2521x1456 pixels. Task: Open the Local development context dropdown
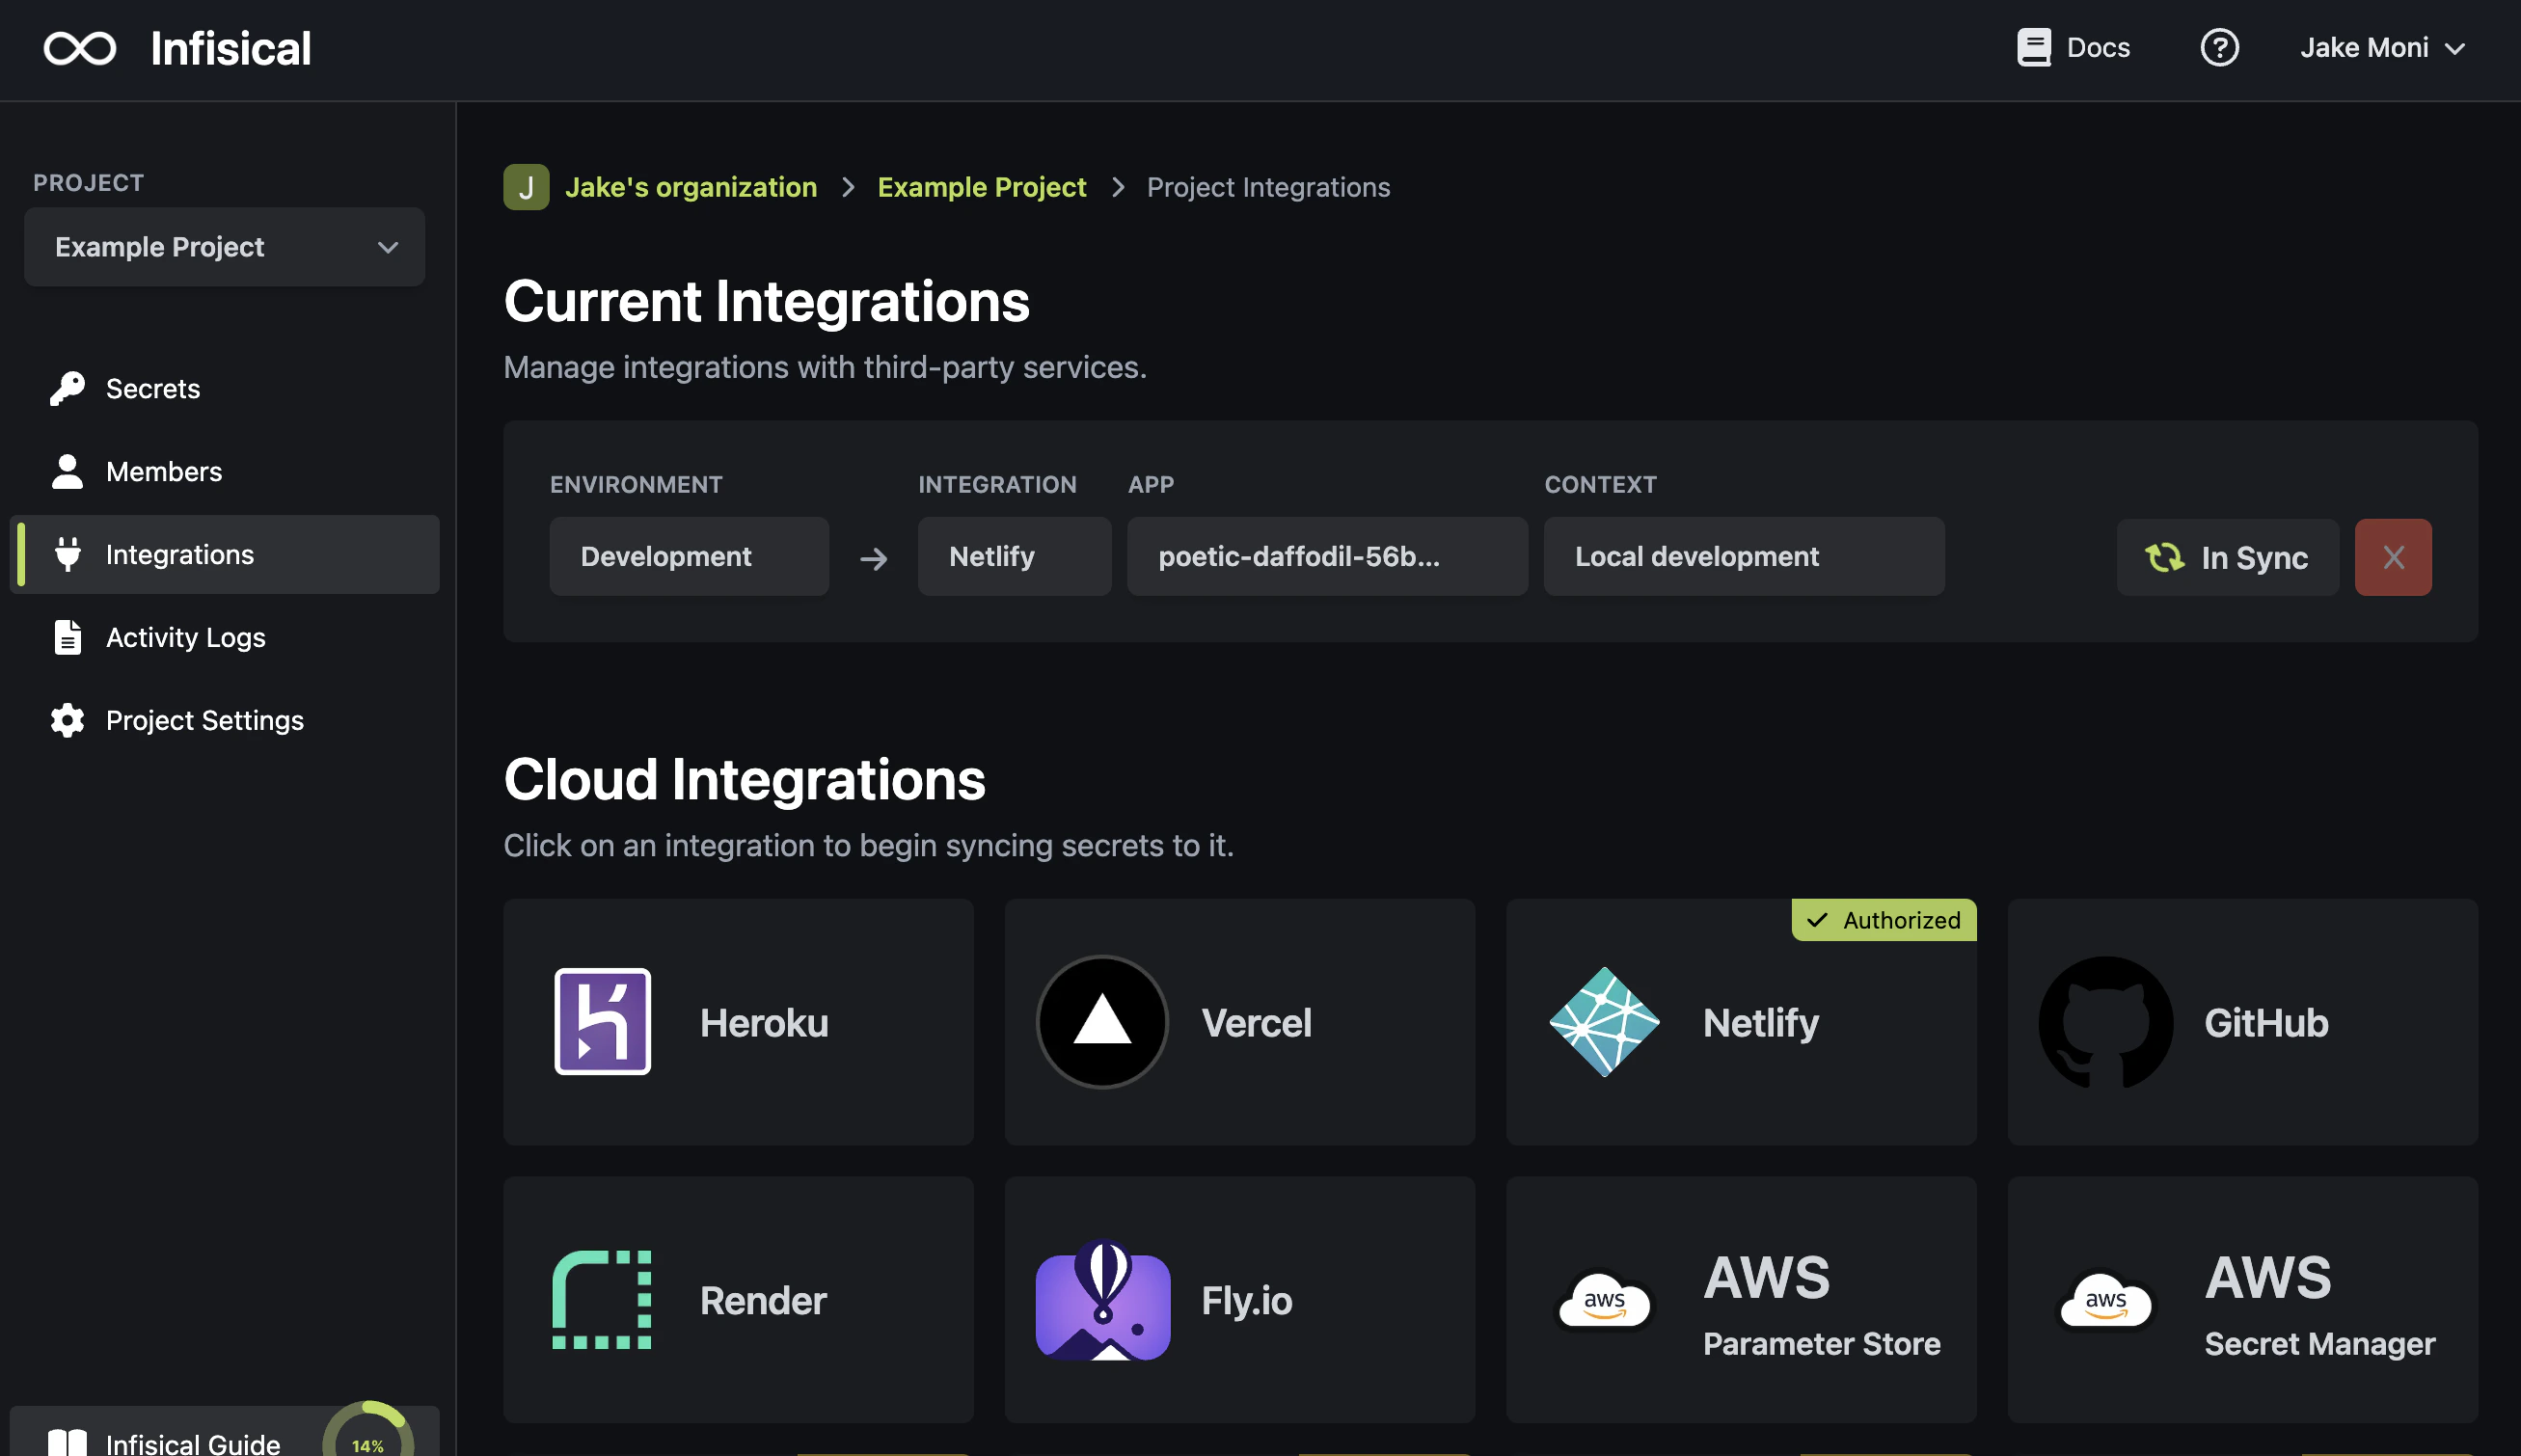point(1743,556)
